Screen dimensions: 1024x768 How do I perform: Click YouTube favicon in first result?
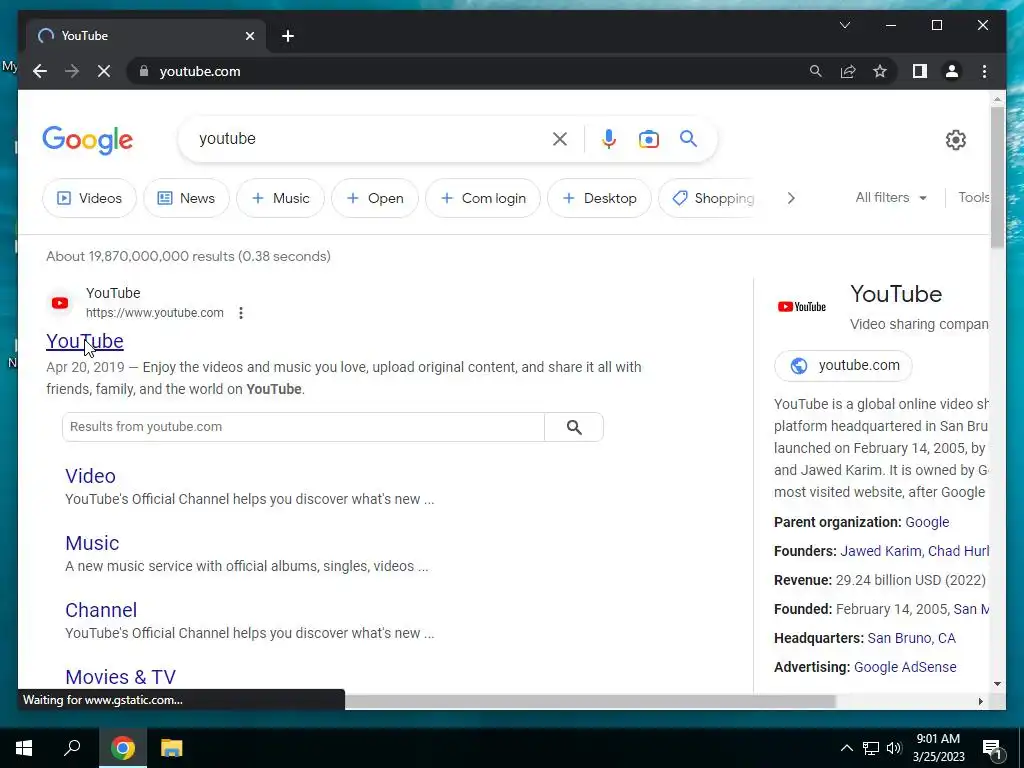[60, 303]
